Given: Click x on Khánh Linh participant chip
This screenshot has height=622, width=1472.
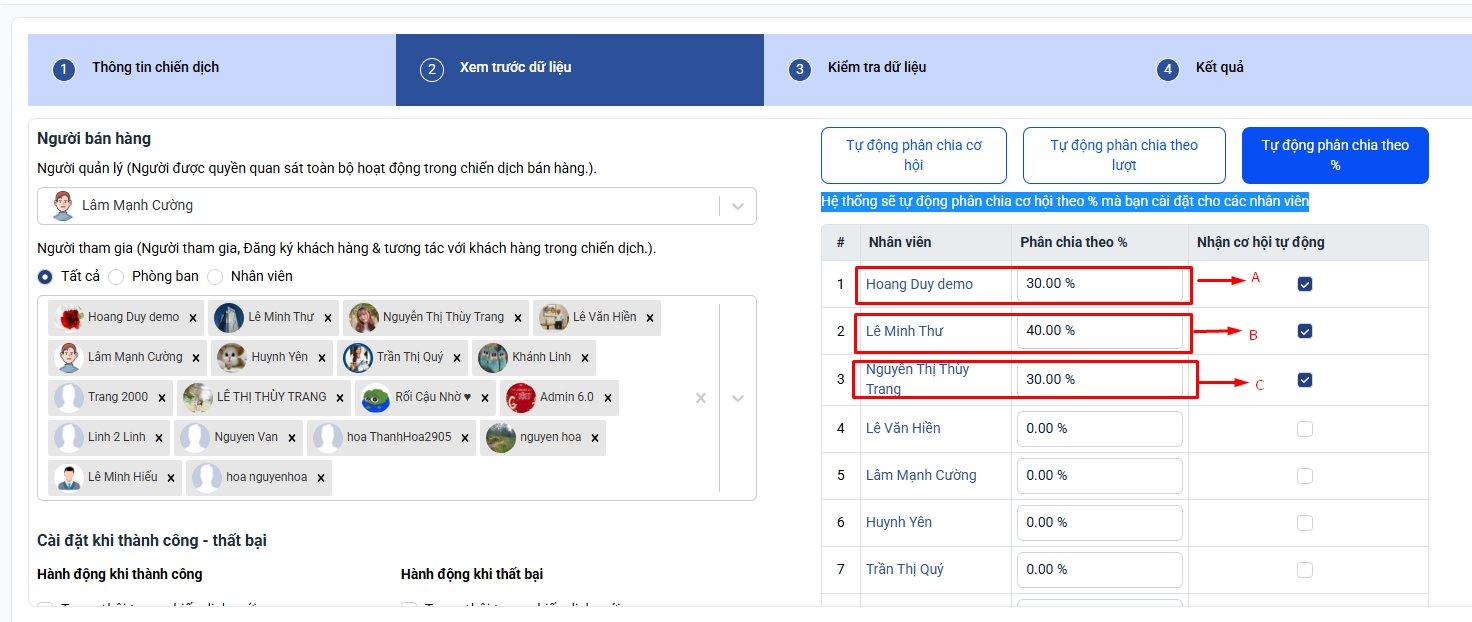Looking at the screenshot, I should click(x=585, y=358).
